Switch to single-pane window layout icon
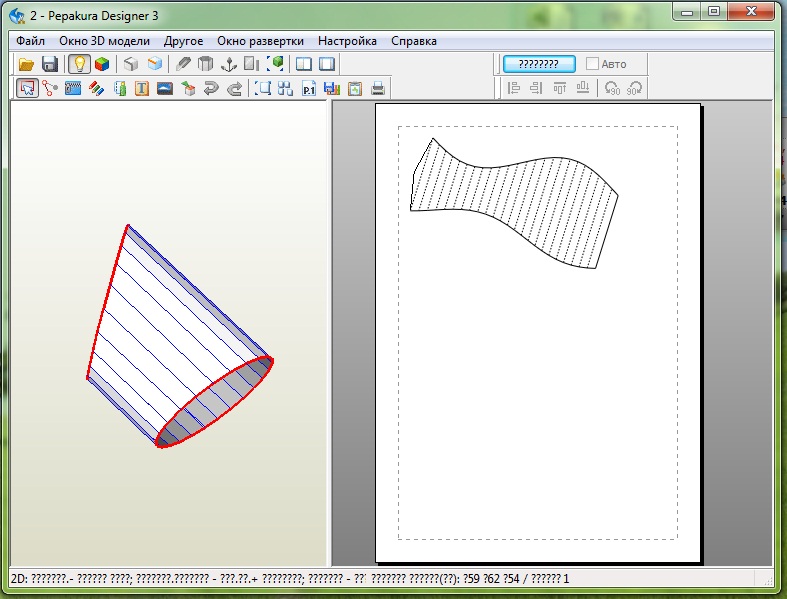The height and width of the screenshot is (599, 787). click(327, 64)
